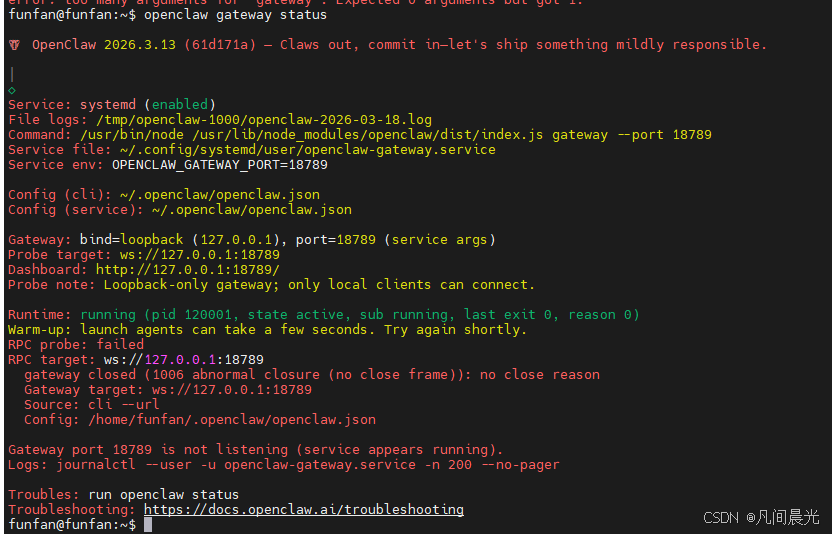This screenshot has height=534, width=832.
Task: Open the docs.openclaw.ai troubleshooting link
Action: [304, 510]
